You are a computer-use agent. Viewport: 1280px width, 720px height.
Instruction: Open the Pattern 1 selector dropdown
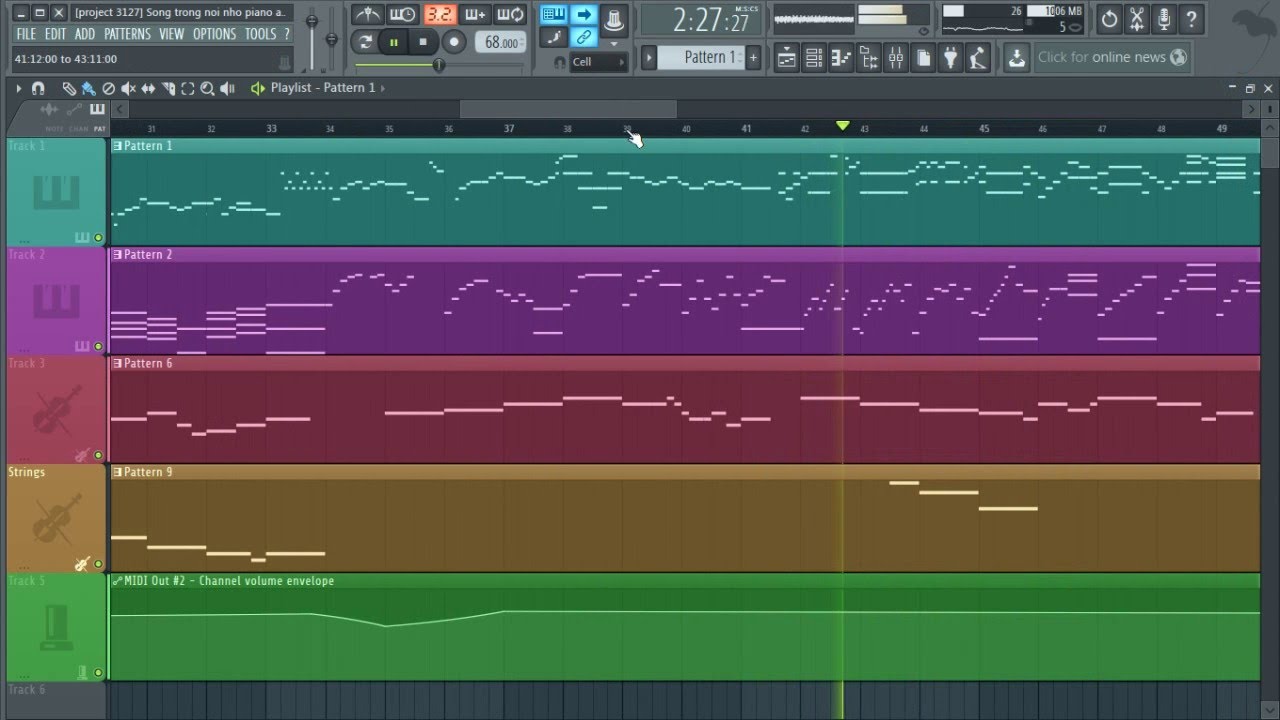[x=701, y=57]
